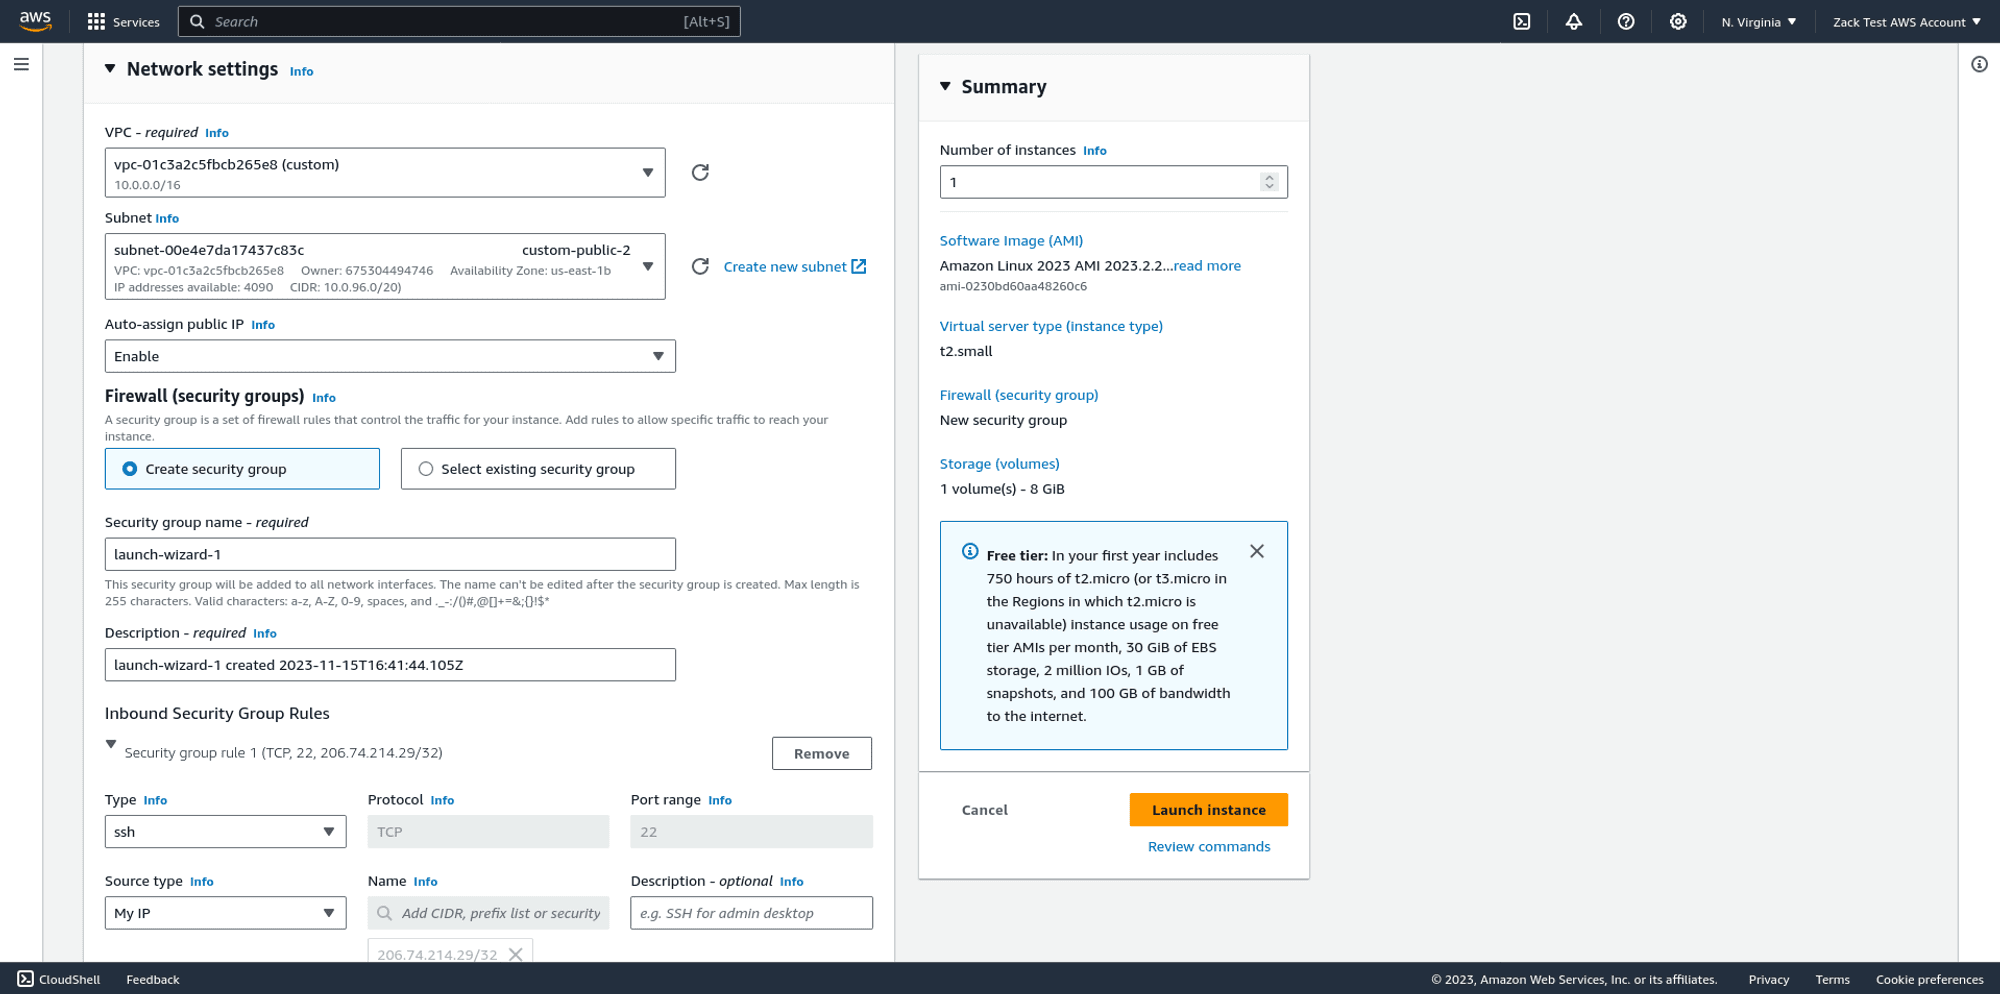Choose Select existing security group

point(427,468)
